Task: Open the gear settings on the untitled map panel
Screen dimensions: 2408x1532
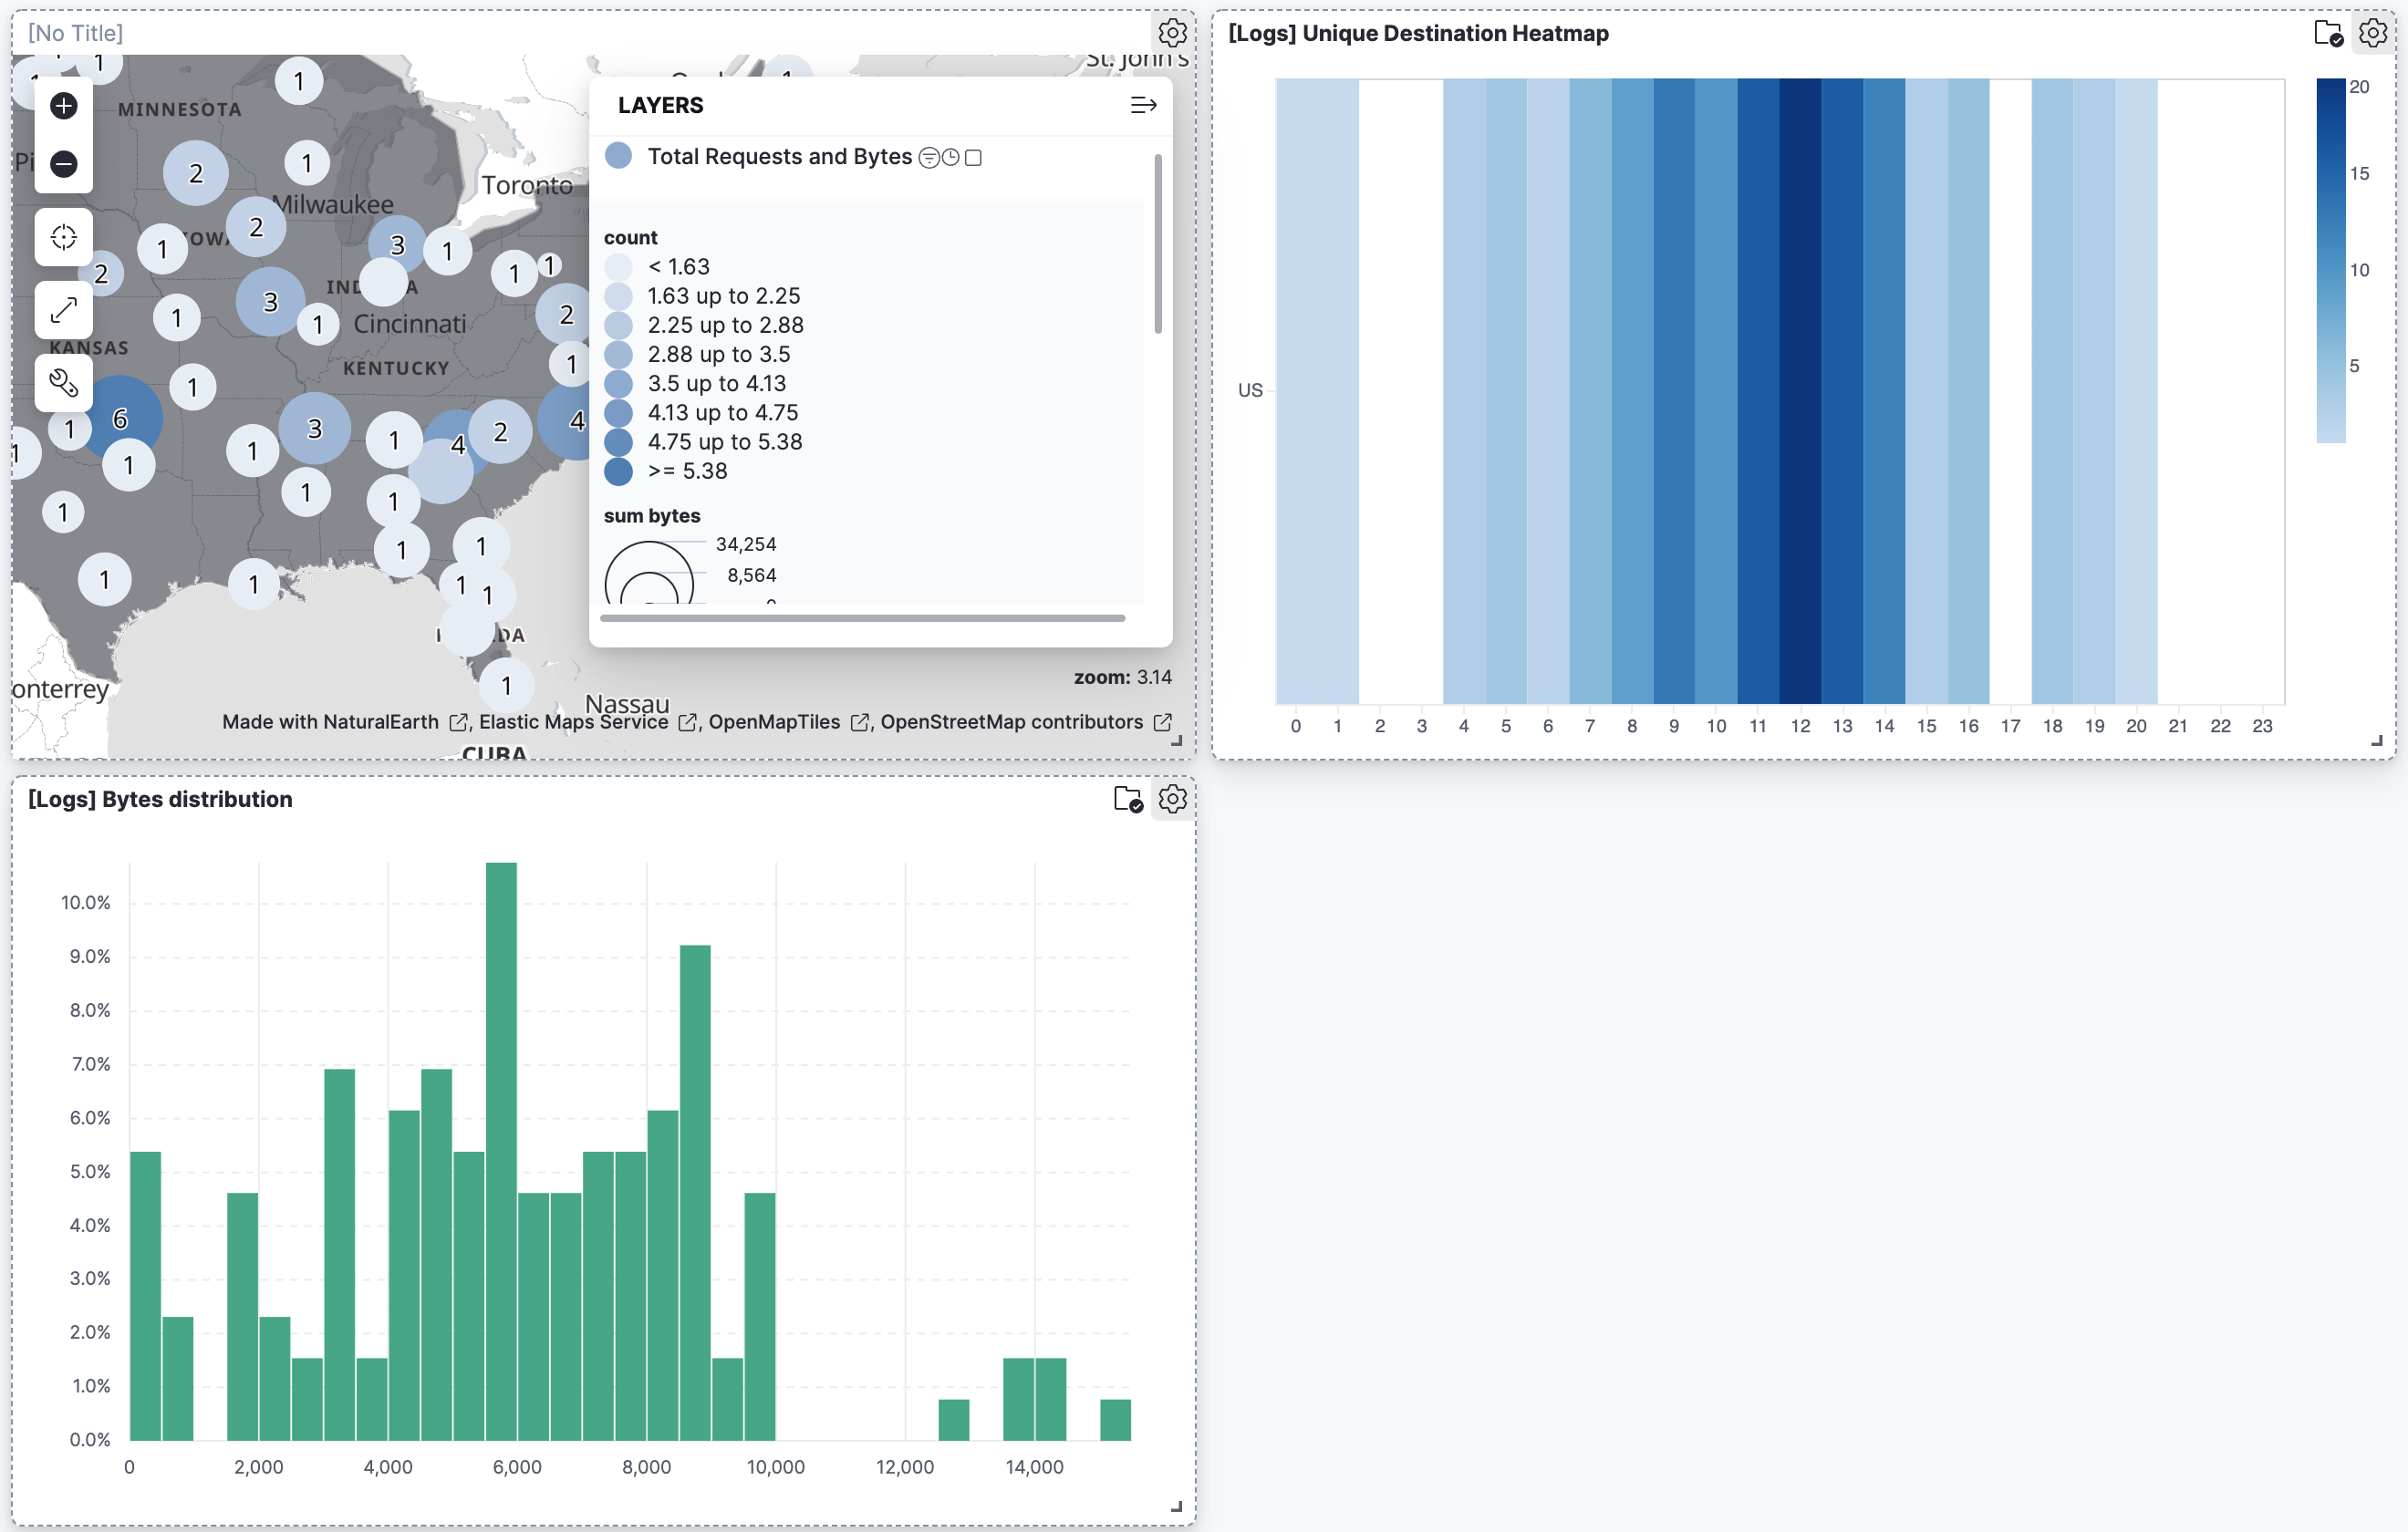Action: (1172, 33)
